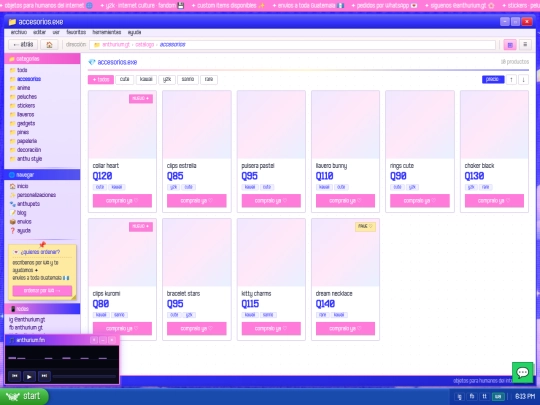Open the archivo menu
540x405 pixels.
click(x=19, y=32)
